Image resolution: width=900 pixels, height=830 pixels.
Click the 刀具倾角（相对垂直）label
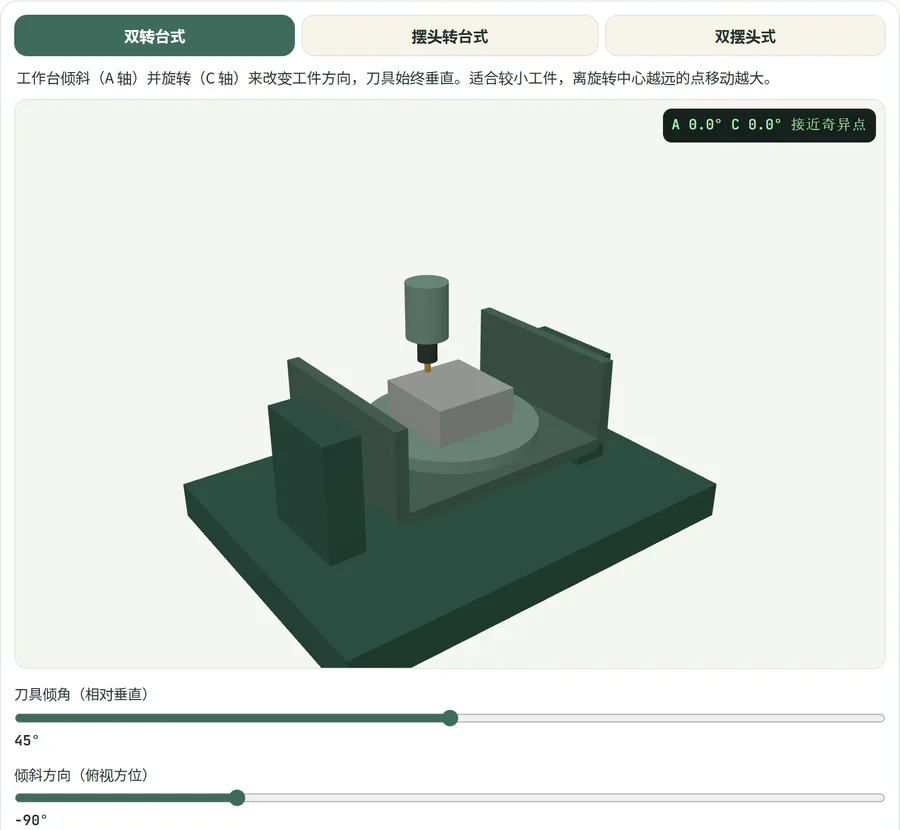[82, 695]
